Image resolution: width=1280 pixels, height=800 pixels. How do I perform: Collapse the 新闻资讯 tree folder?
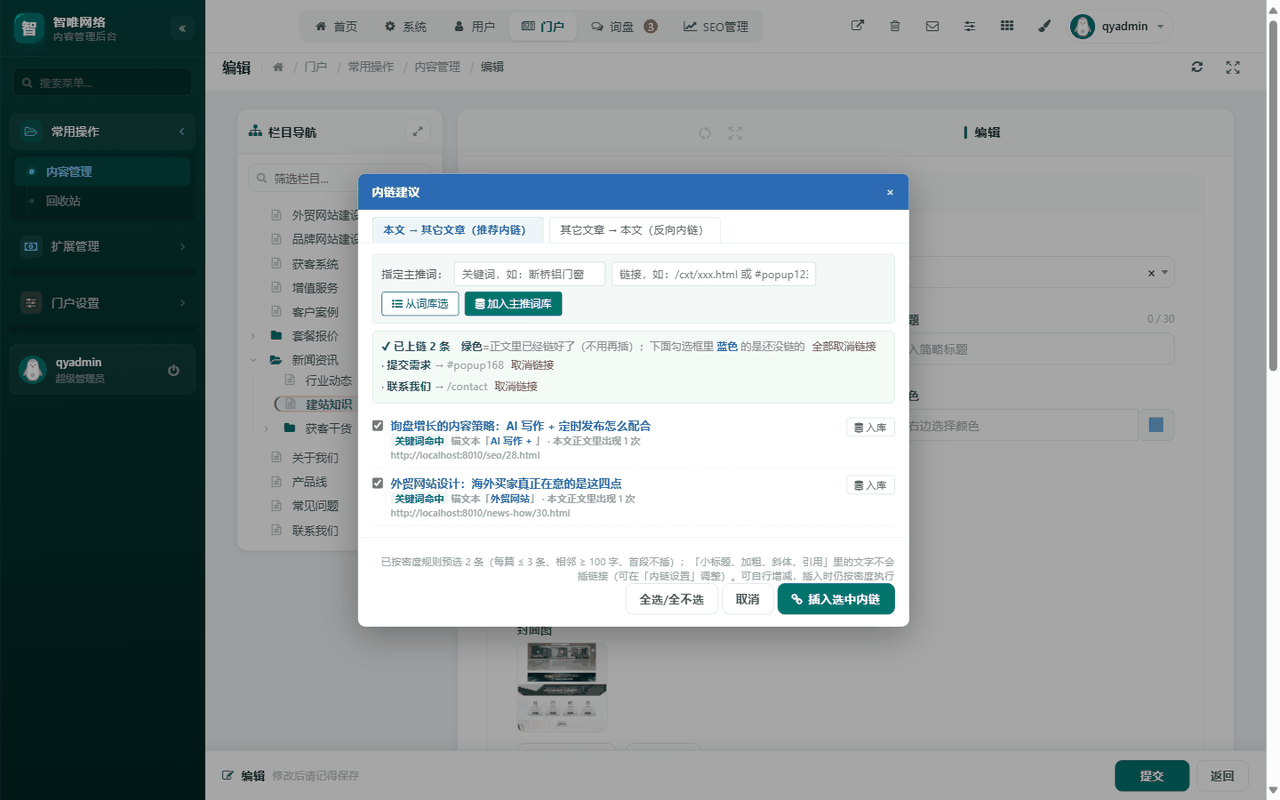(x=253, y=360)
